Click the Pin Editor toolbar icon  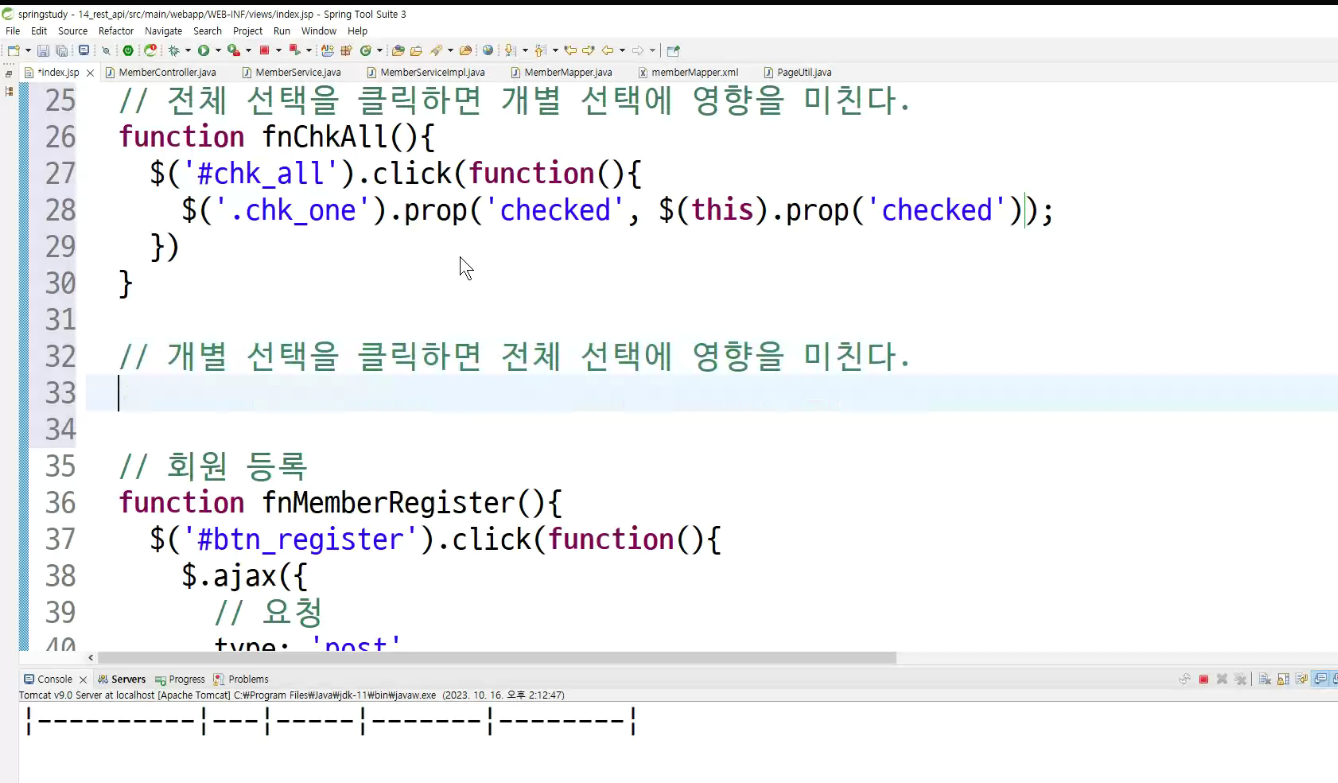point(673,50)
